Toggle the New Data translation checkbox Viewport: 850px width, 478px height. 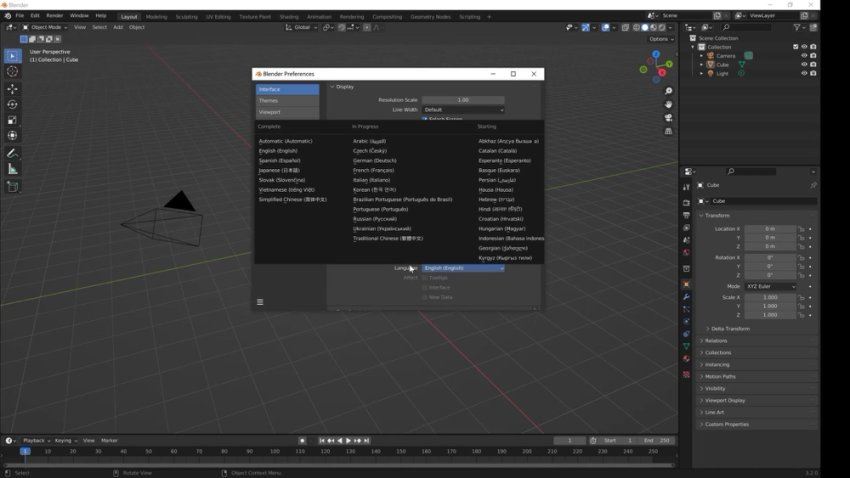point(424,297)
